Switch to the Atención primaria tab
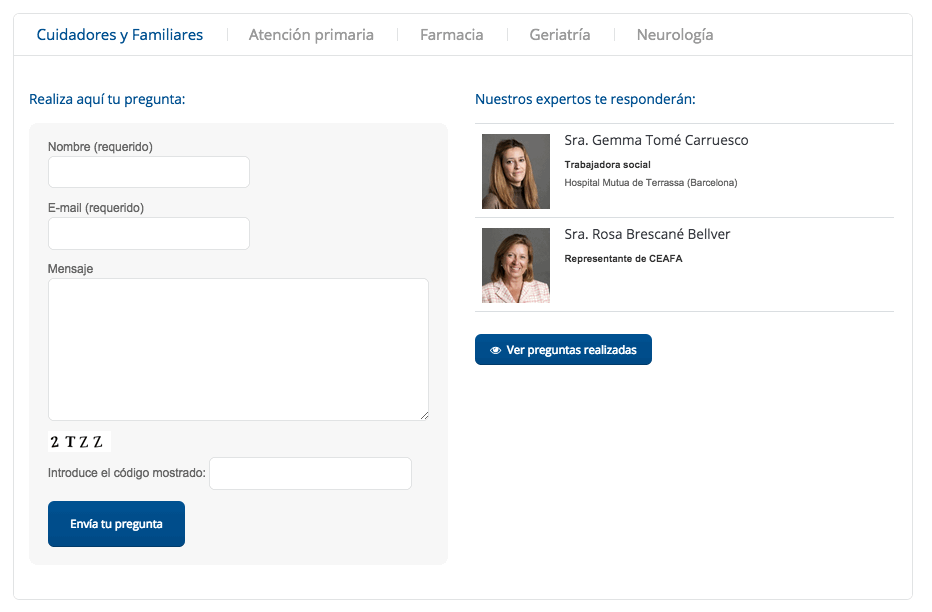 click(311, 35)
